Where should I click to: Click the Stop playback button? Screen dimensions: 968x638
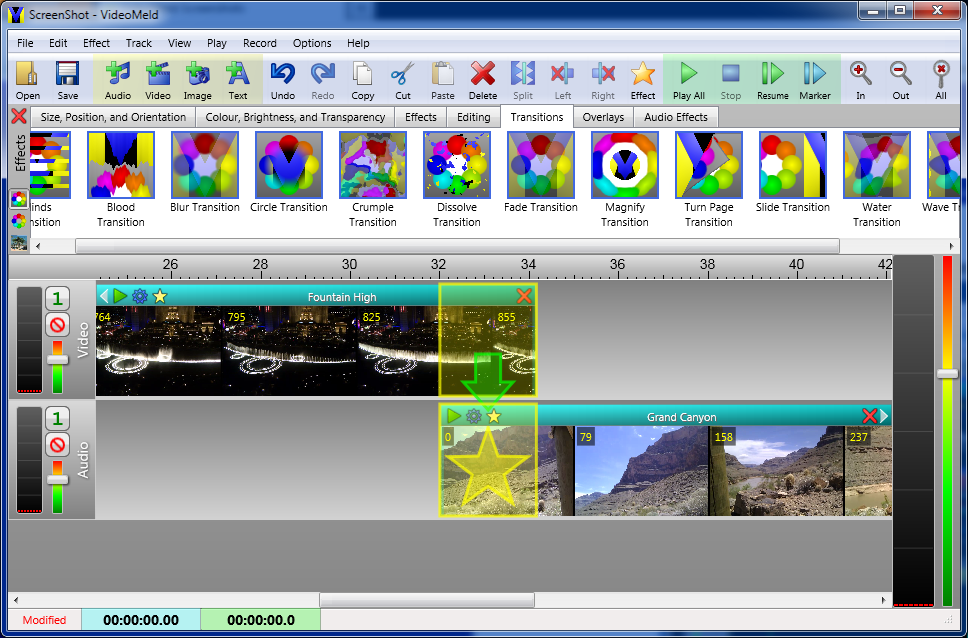pyautogui.click(x=730, y=80)
